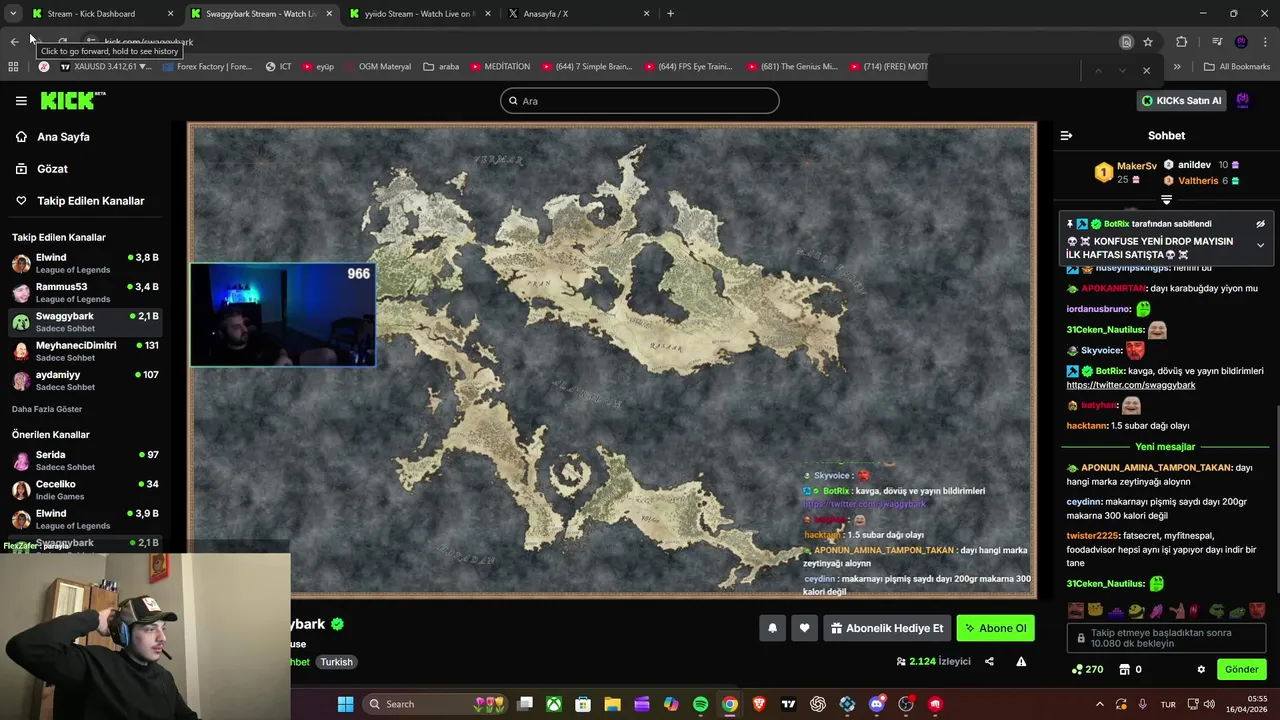
Task: Collapse the Sohbet chat panel
Action: point(1066,135)
